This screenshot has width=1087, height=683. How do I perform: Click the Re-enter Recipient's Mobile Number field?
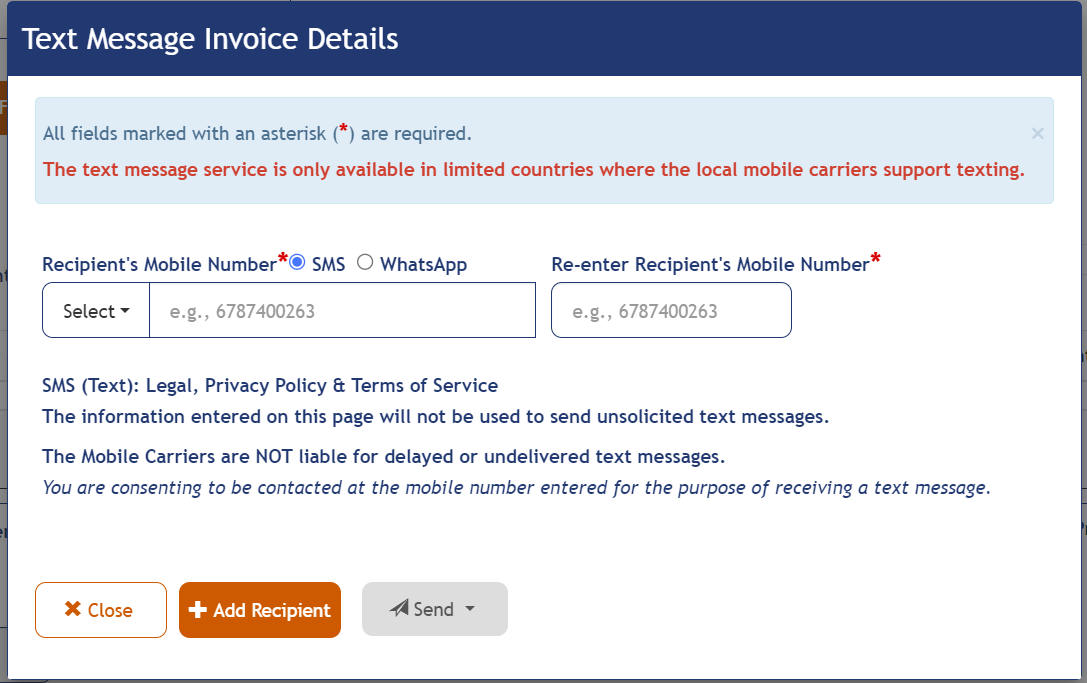(x=671, y=310)
